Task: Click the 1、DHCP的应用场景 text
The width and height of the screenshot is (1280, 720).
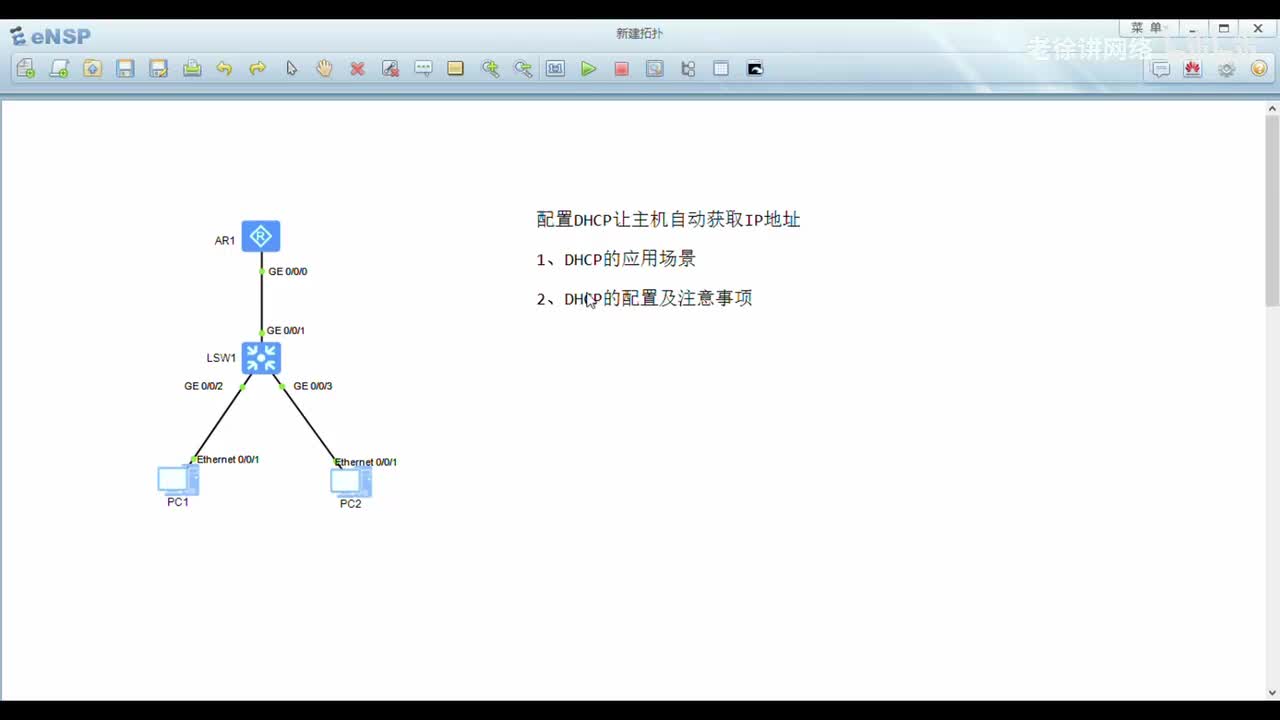Action: coord(616,259)
